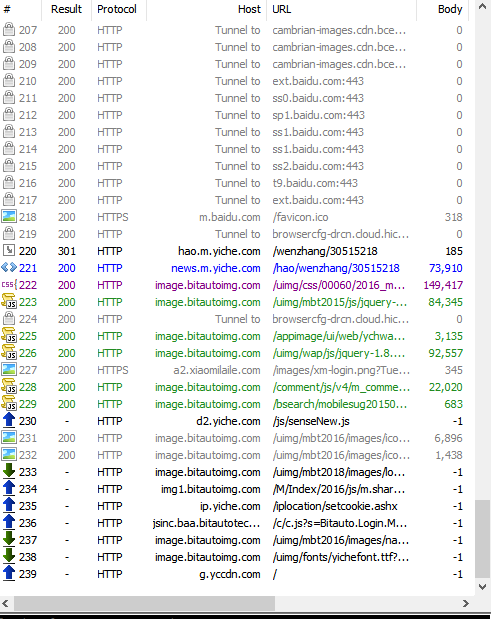The image size is (491, 619).
Task: Select URL /wenzhang/30515218
Action: click(x=325, y=251)
